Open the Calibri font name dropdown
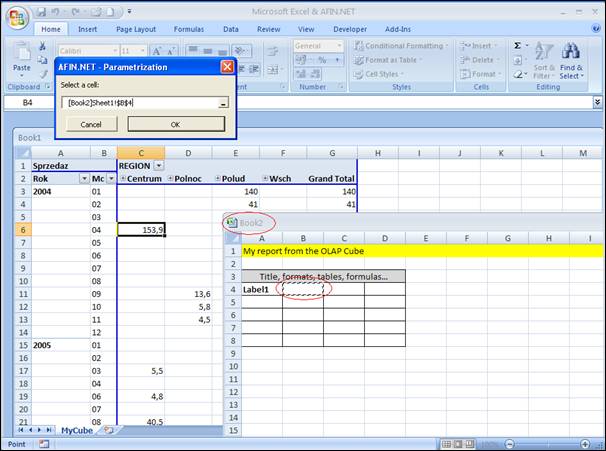The width and height of the screenshot is (606, 451). coord(115,51)
